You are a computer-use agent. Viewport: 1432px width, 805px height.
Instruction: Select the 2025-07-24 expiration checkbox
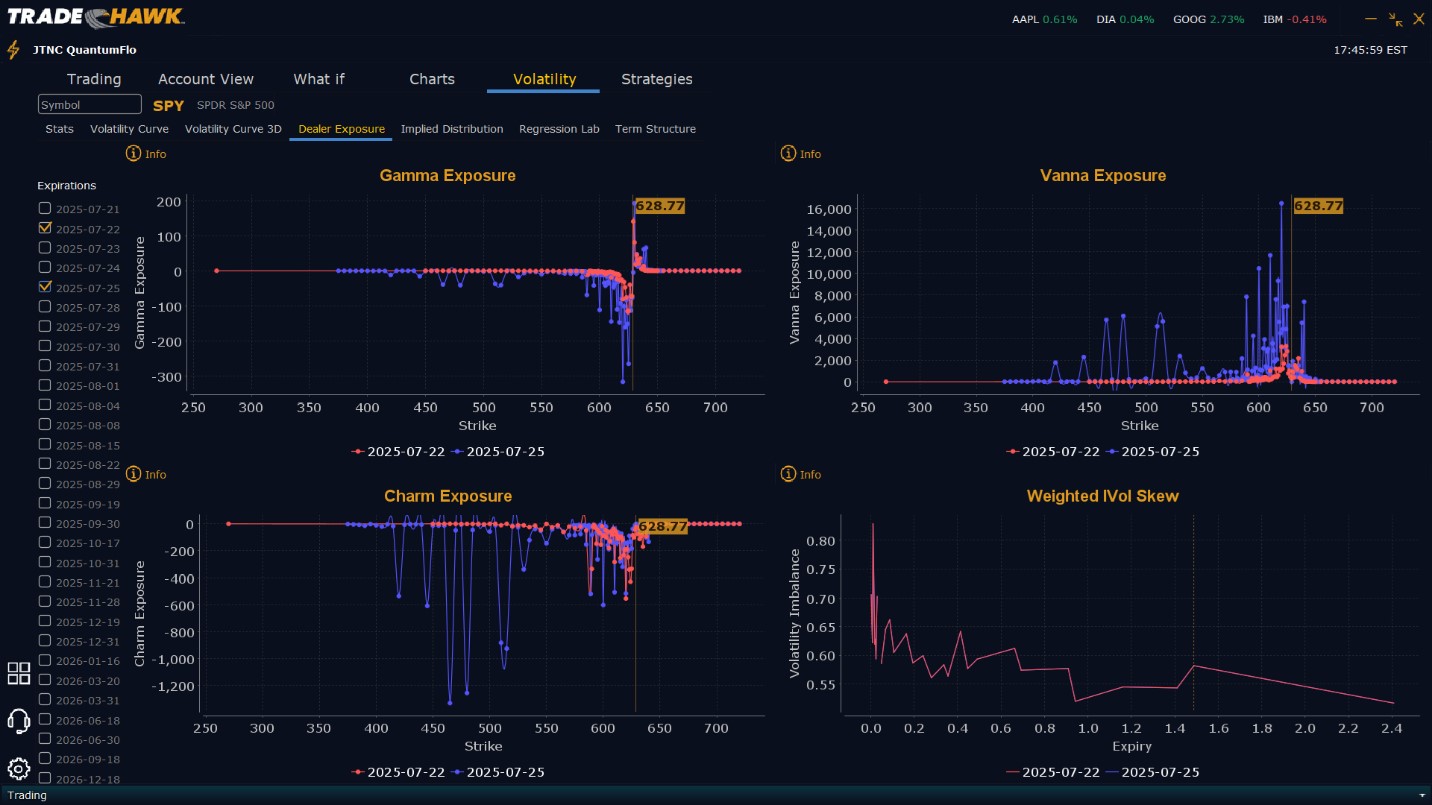click(44, 267)
